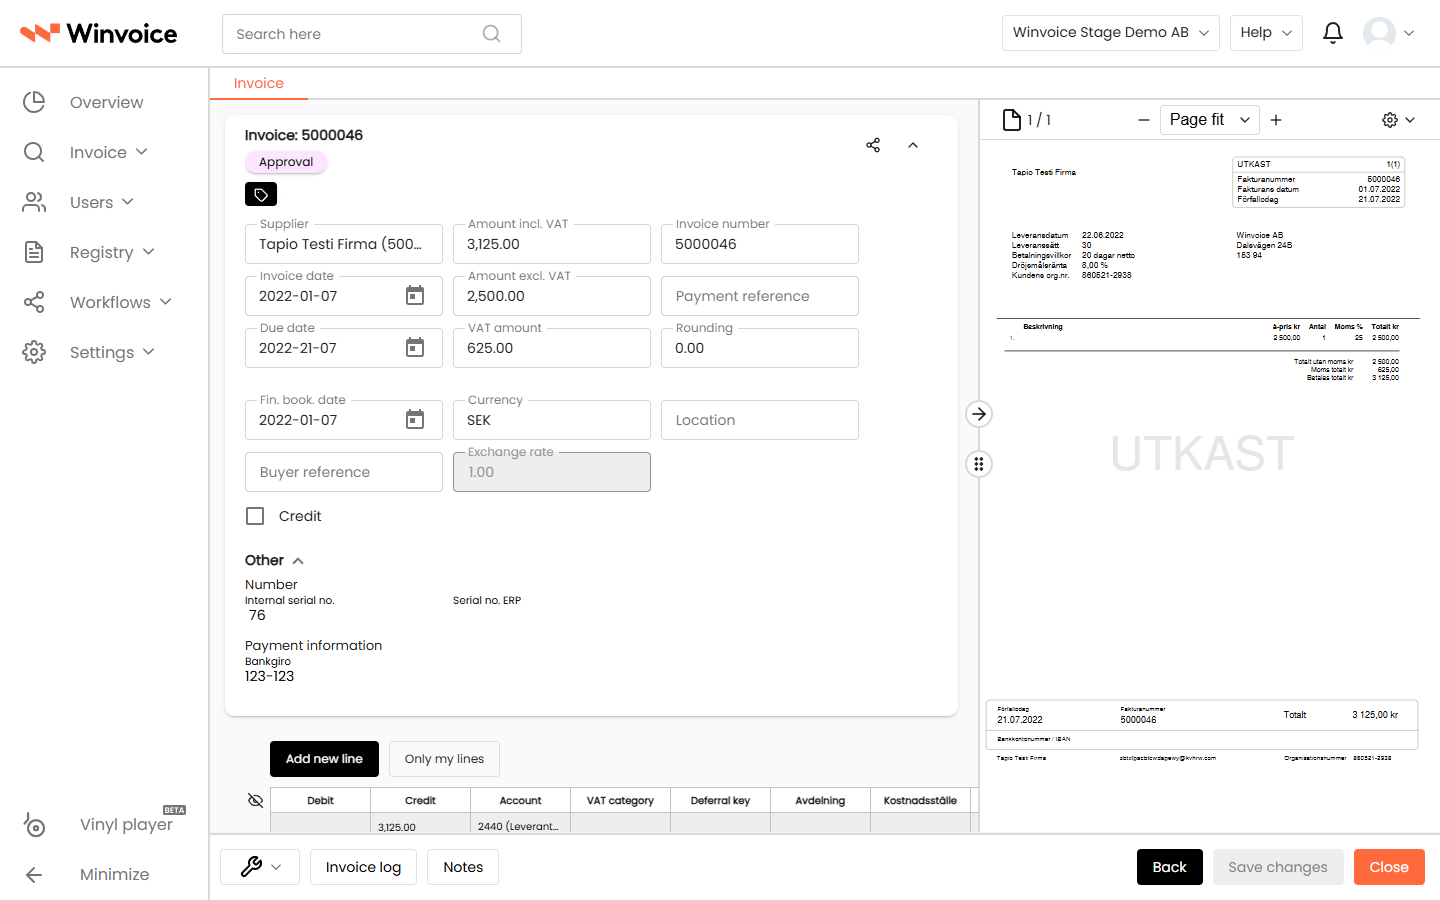Image resolution: width=1440 pixels, height=900 pixels.
Task: Zoom in the PDF with plus icon
Action: pyautogui.click(x=1276, y=120)
